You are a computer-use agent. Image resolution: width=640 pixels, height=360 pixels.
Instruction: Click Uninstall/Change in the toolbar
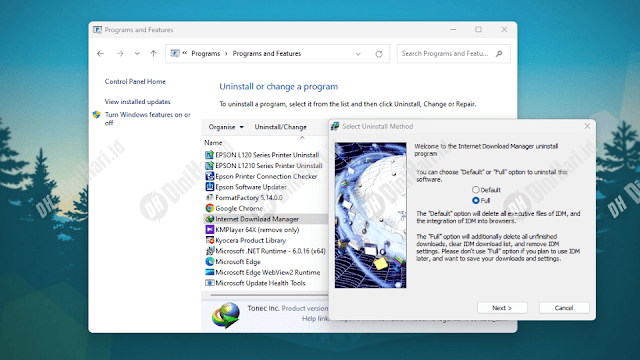[280, 127]
